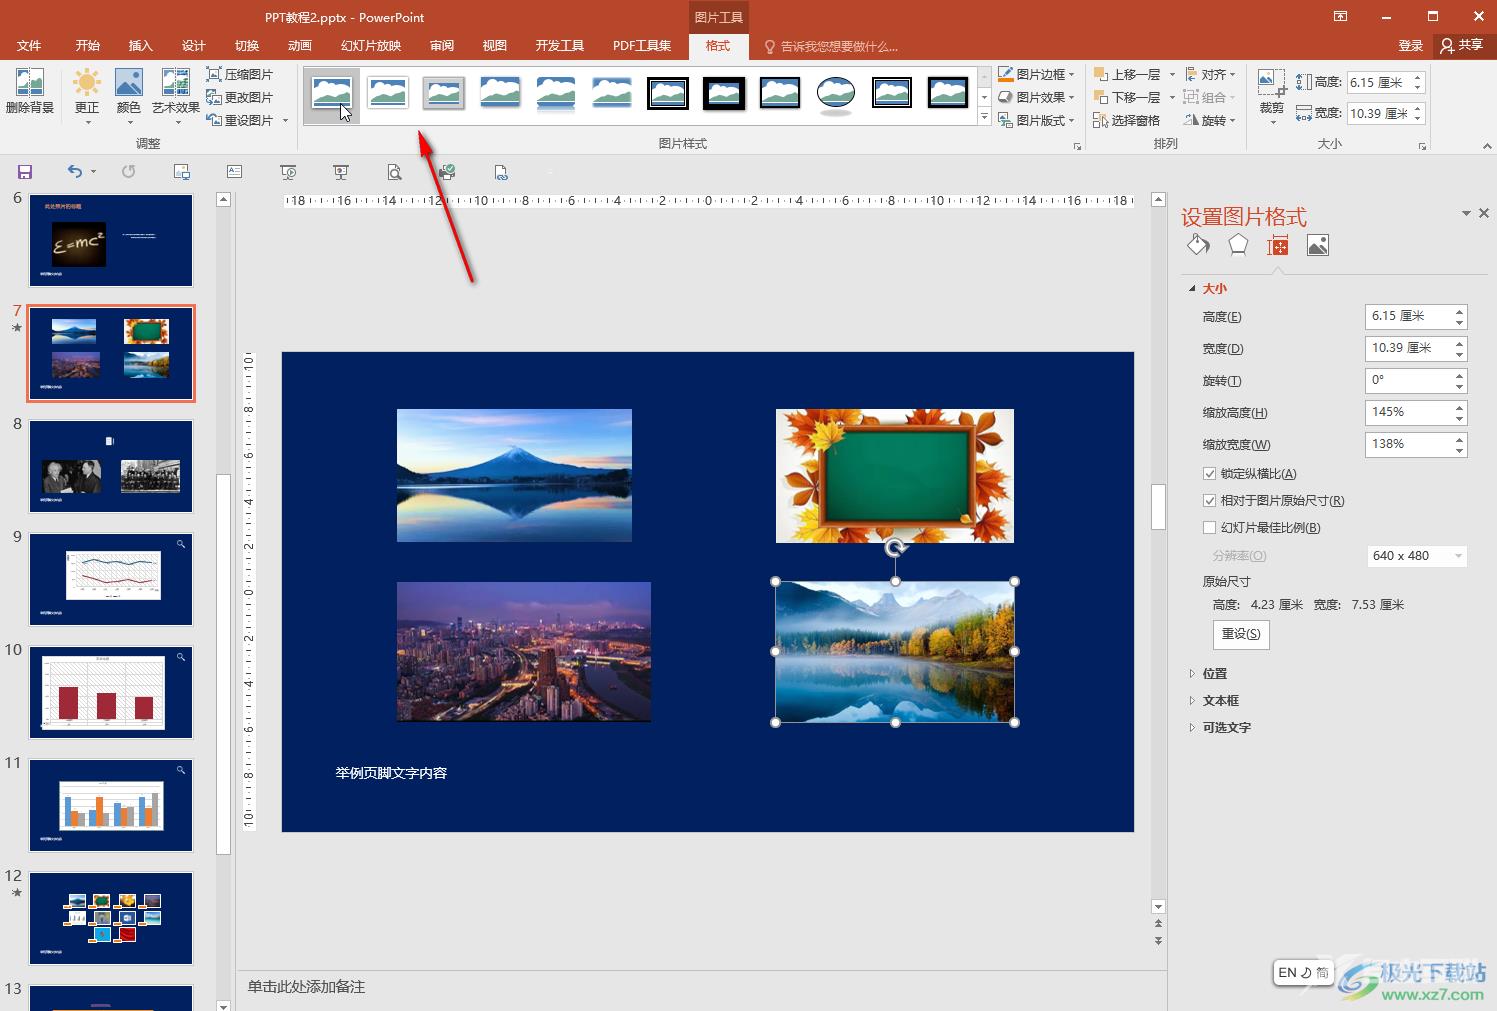Switch to the Insert (插入) tab
1497x1011 pixels.
[x=141, y=46]
